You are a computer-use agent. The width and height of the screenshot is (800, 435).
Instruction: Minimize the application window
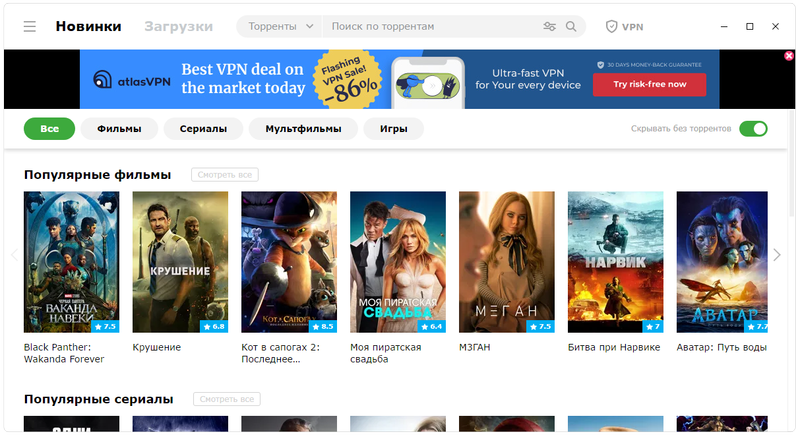[x=724, y=27]
